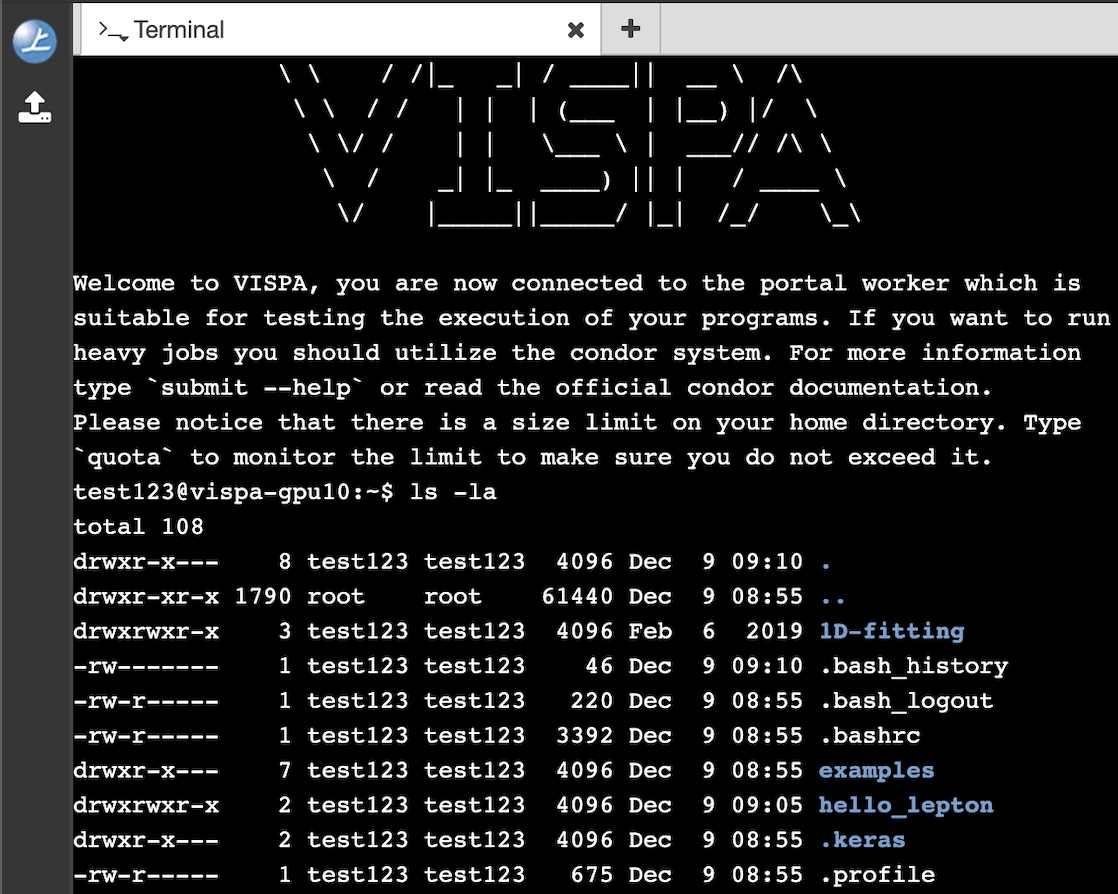Click the examples directory entry
Screen dimensions: 1118x894
point(876,770)
